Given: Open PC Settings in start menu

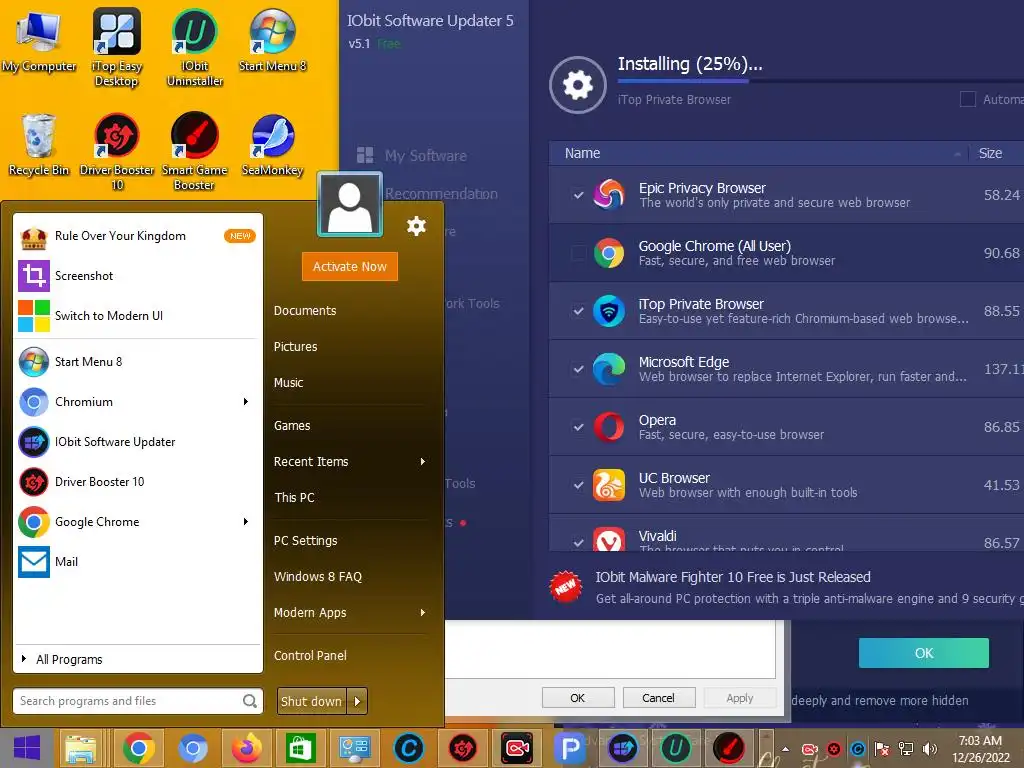Looking at the screenshot, I should point(306,541).
